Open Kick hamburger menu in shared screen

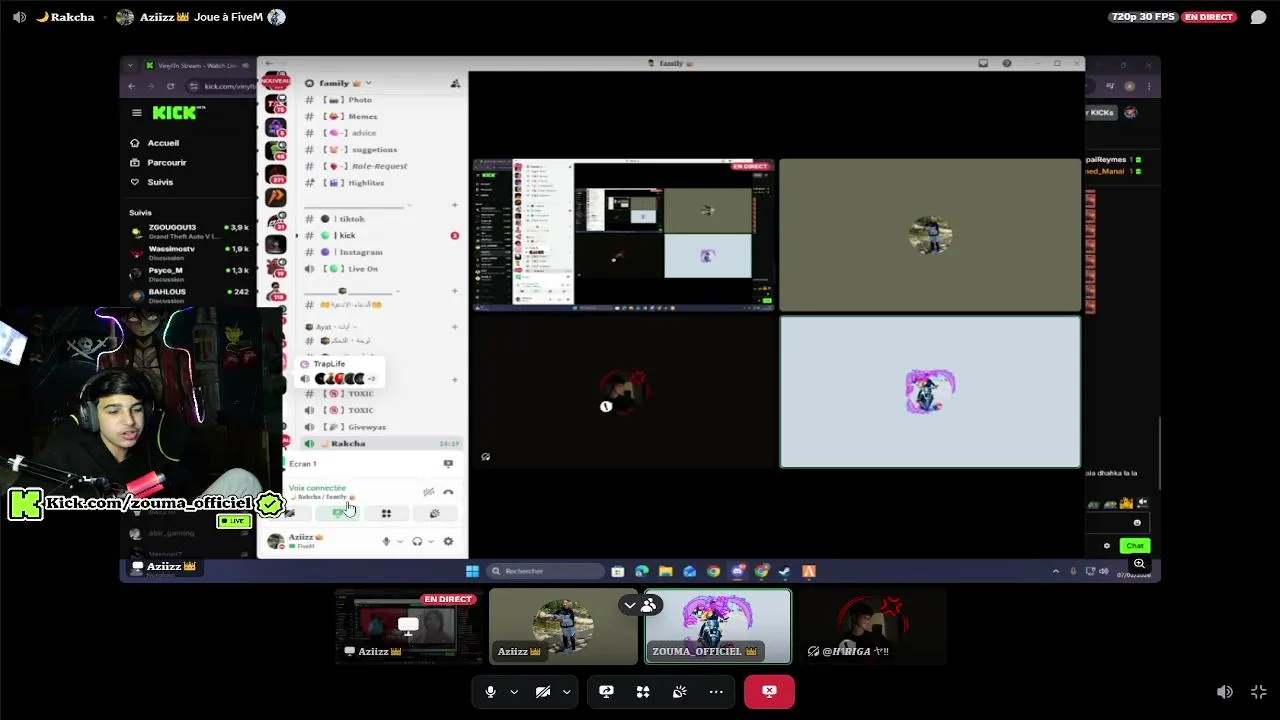click(x=137, y=112)
